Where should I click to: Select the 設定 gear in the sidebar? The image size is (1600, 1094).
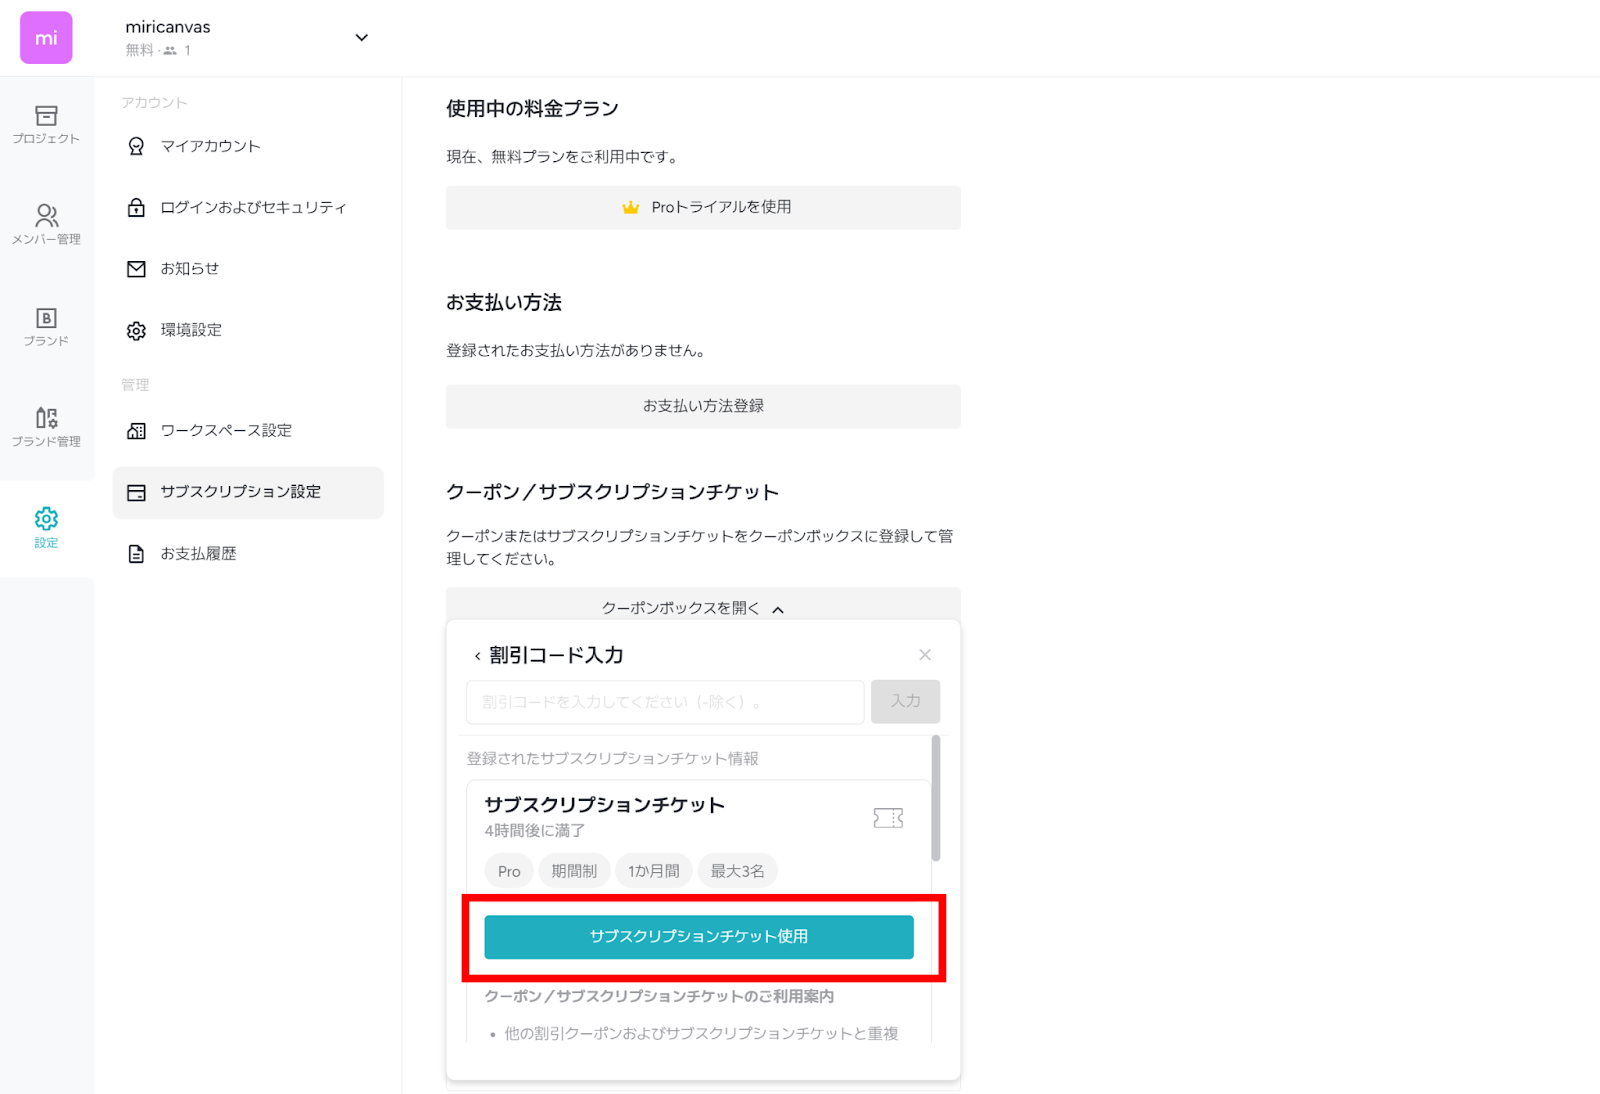(46, 528)
